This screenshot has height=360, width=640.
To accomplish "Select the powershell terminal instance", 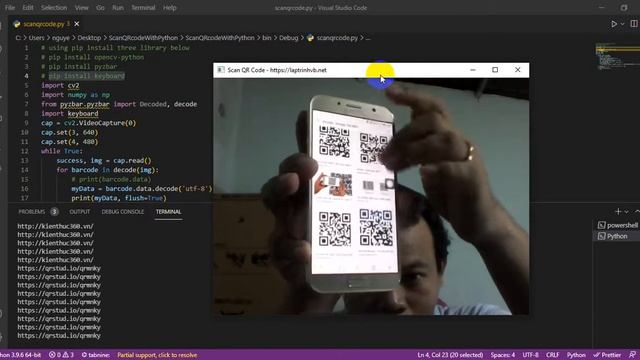I will tap(618, 225).
